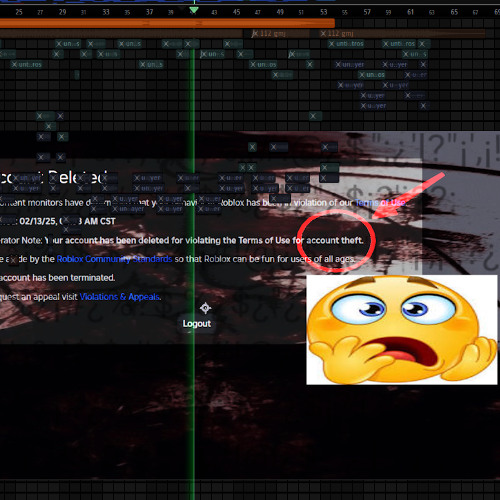Viewport: 500px width, 500px height.
Task: Jump to bar 33 on the timeline ruler
Action: (106, 12)
